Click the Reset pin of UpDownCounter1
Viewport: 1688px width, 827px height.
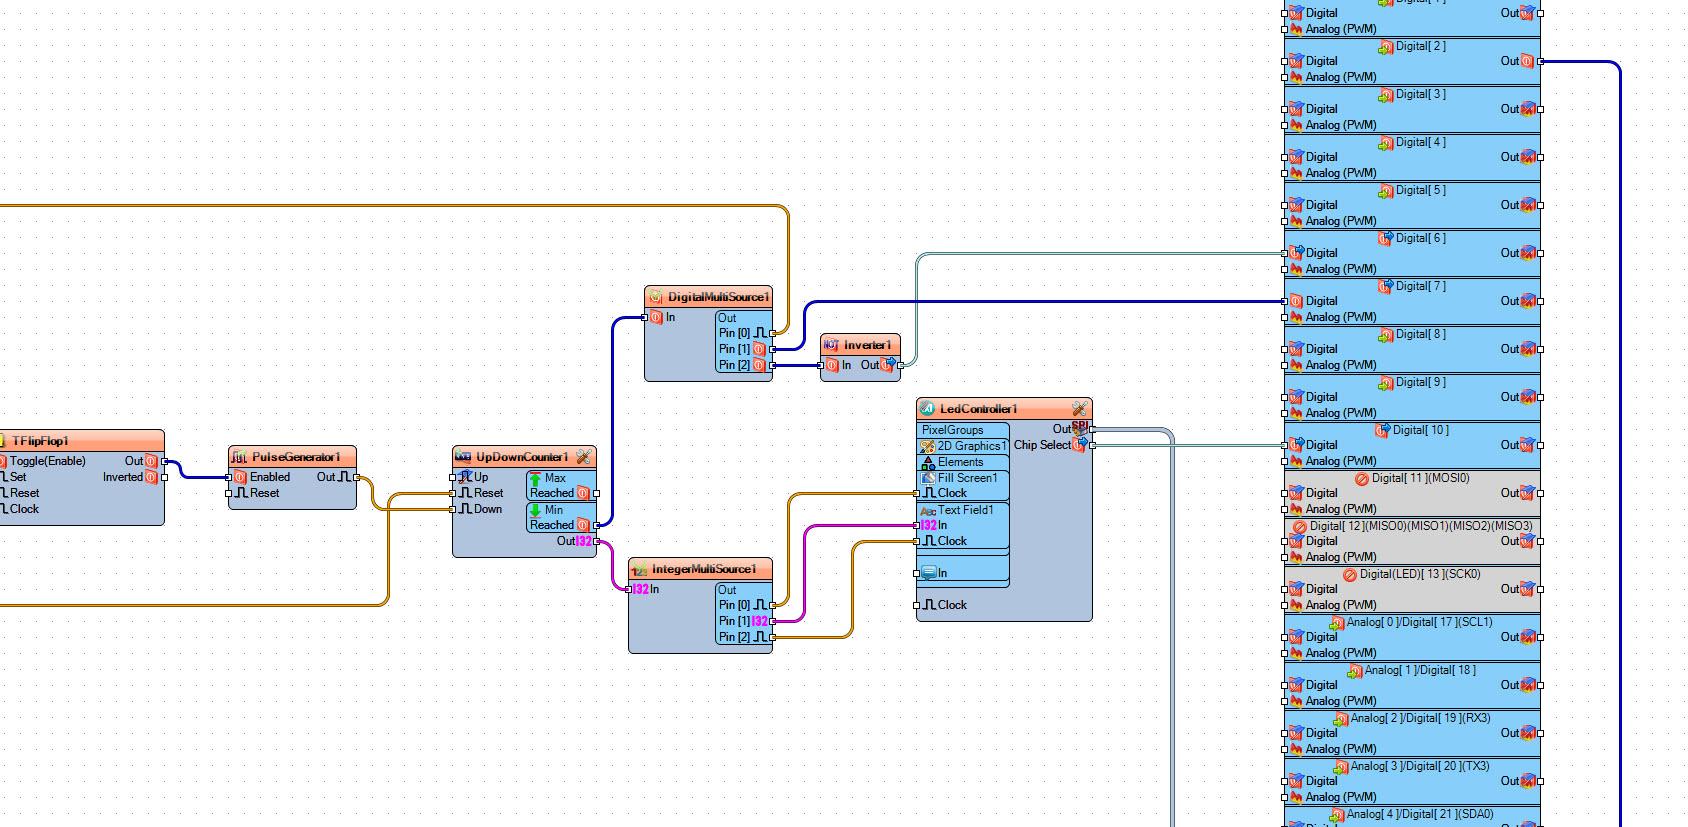pyautogui.click(x=481, y=493)
